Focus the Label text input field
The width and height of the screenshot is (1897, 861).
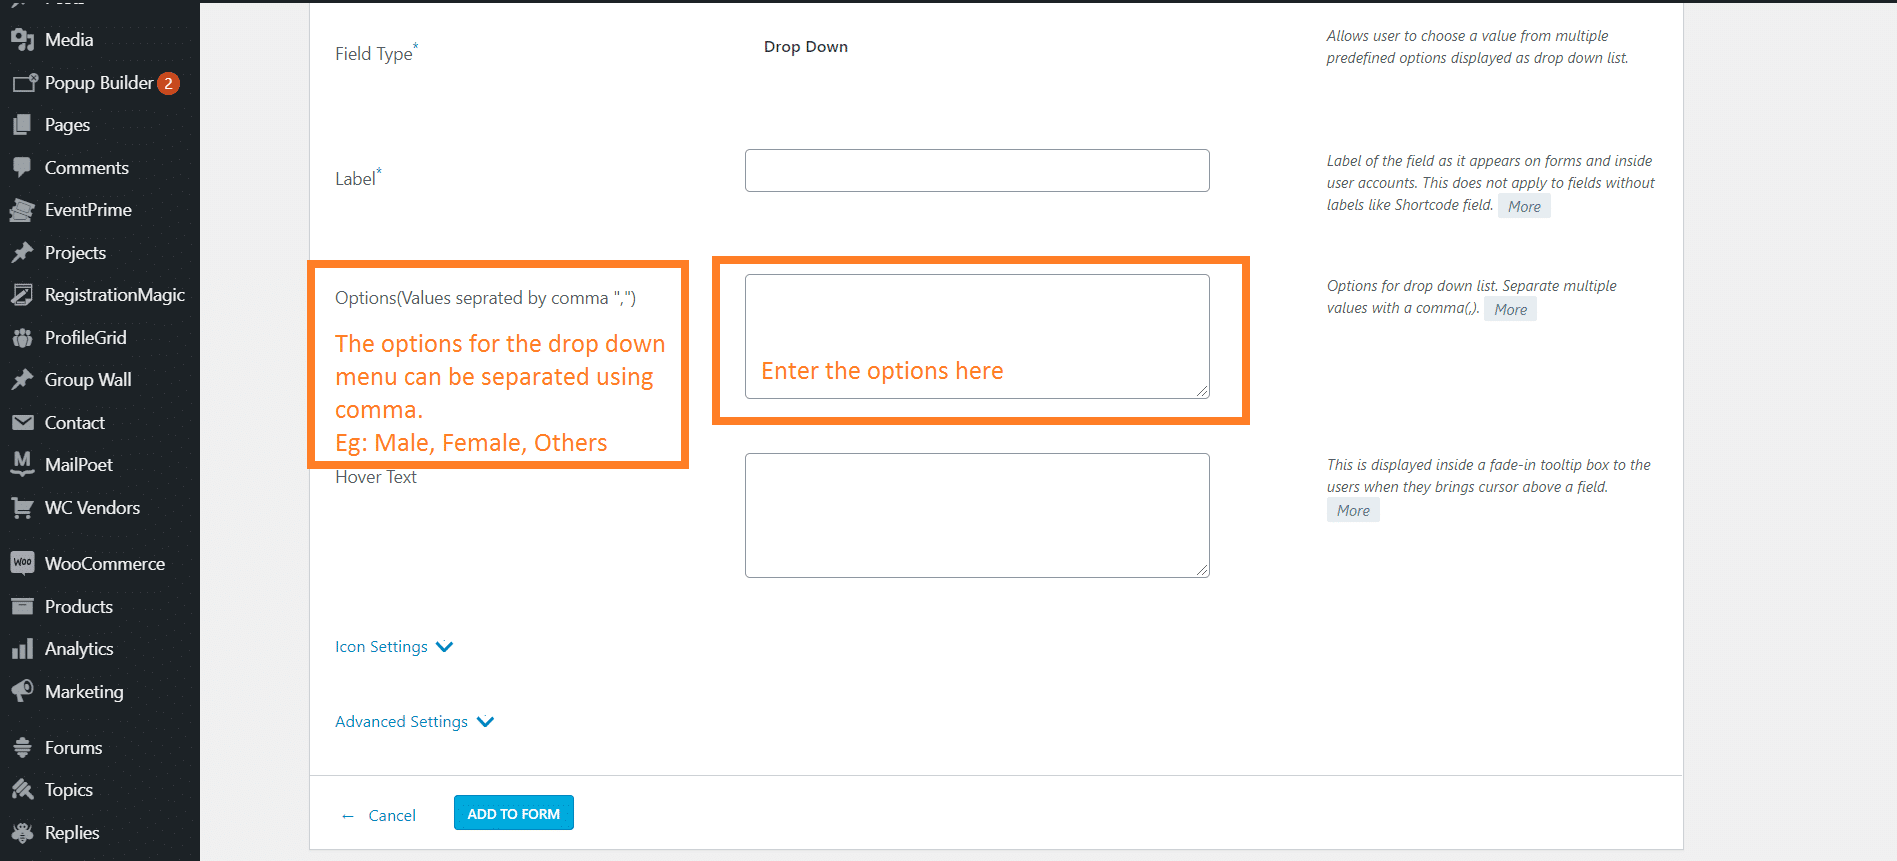[x=977, y=171]
